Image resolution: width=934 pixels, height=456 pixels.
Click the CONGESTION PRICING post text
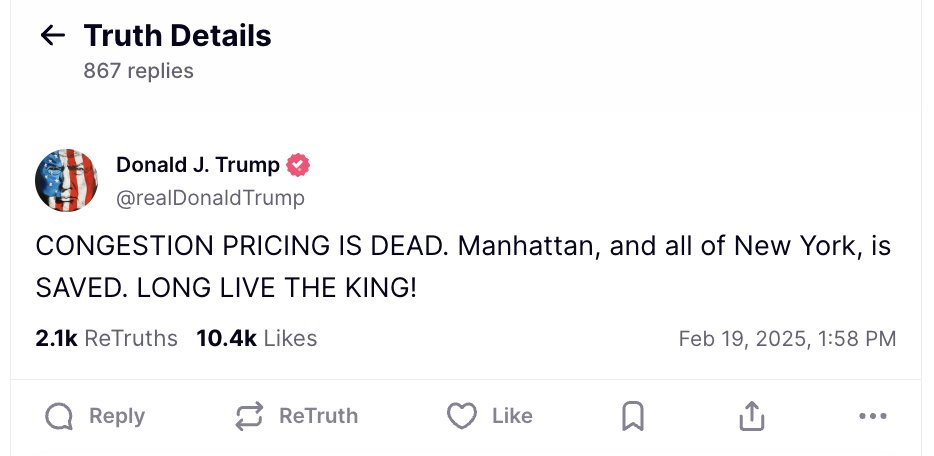click(462, 267)
